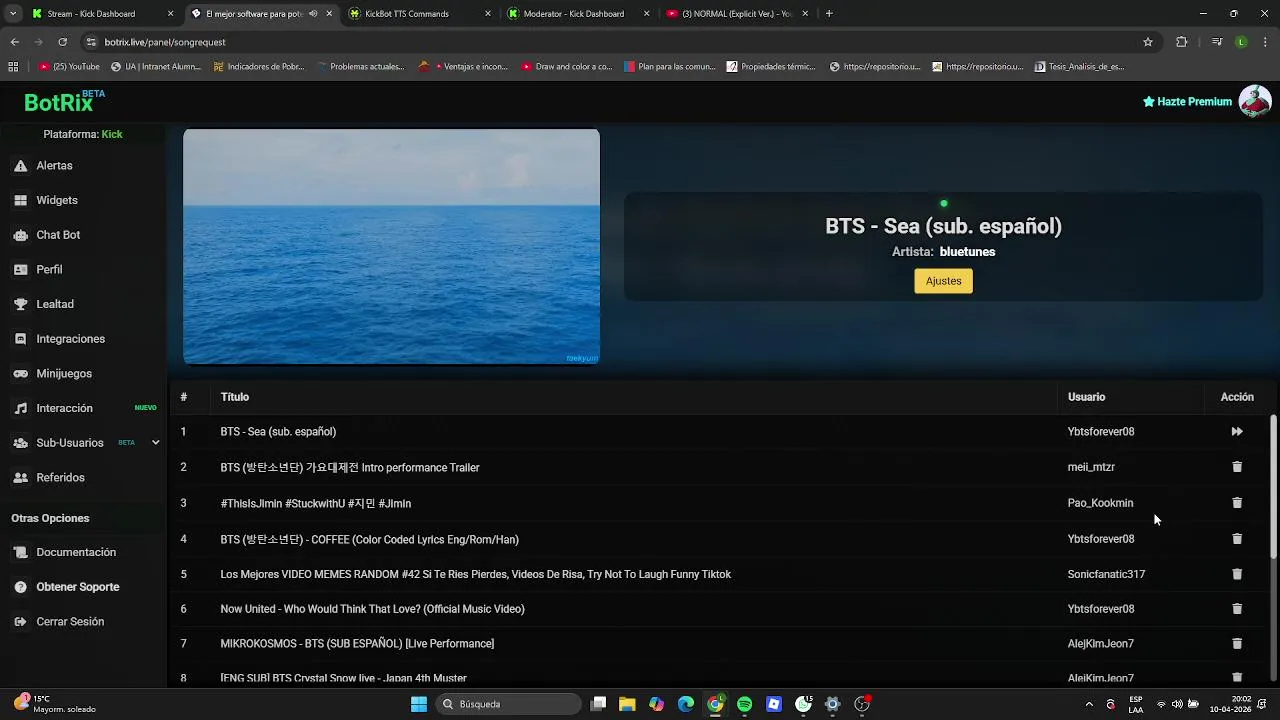This screenshot has width=1280, height=720.
Task: Switch to NORMAL (Explicit Ver.) YouTube tab
Action: (x=738, y=14)
